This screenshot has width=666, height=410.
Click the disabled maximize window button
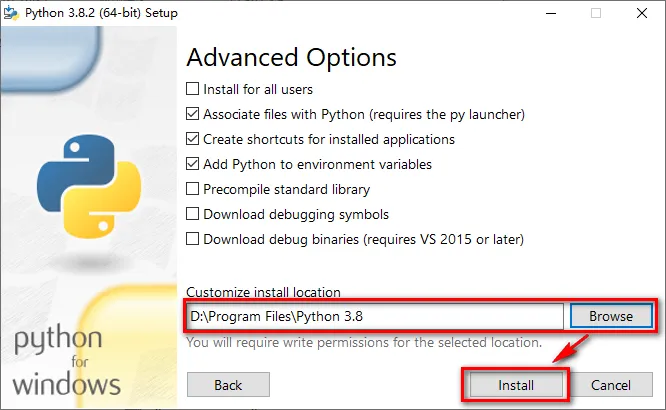(x=596, y=13)
